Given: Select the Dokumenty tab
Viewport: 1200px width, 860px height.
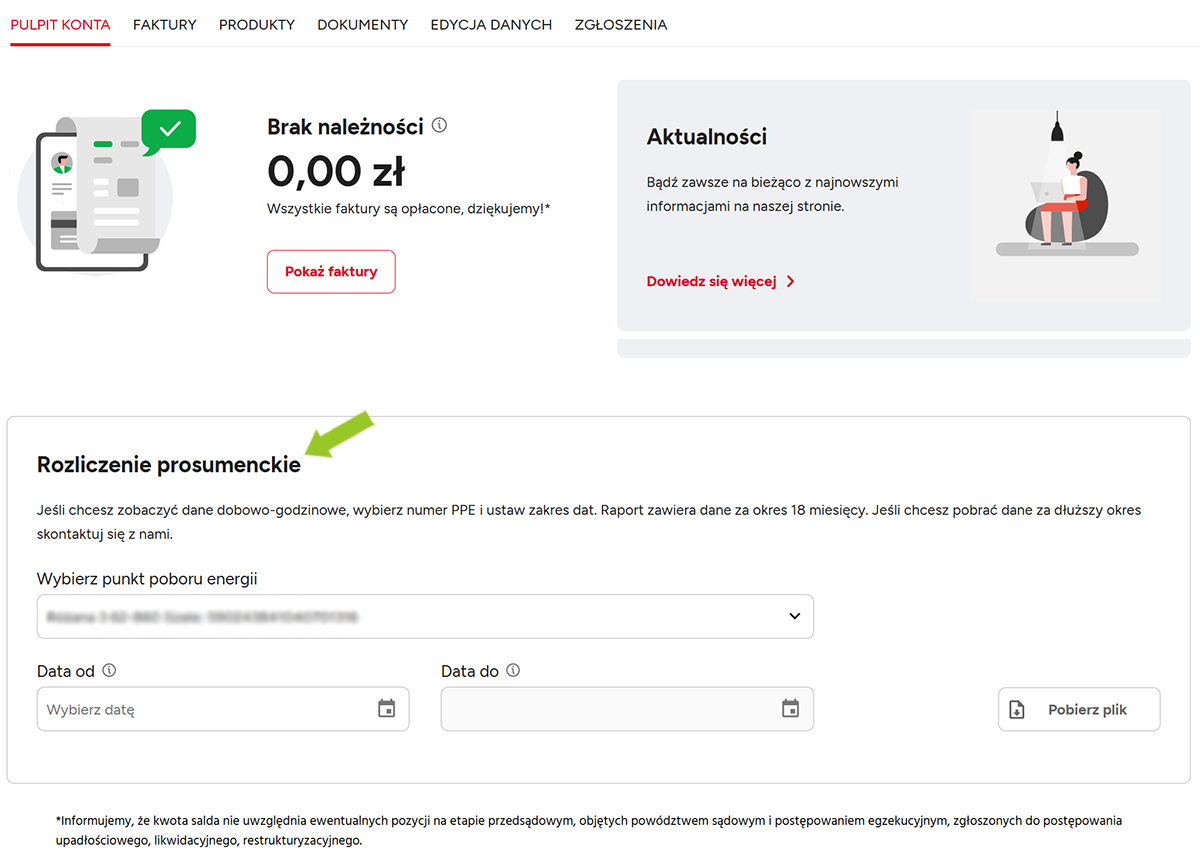Looking at the screenshot, I should tap(363, 25).
